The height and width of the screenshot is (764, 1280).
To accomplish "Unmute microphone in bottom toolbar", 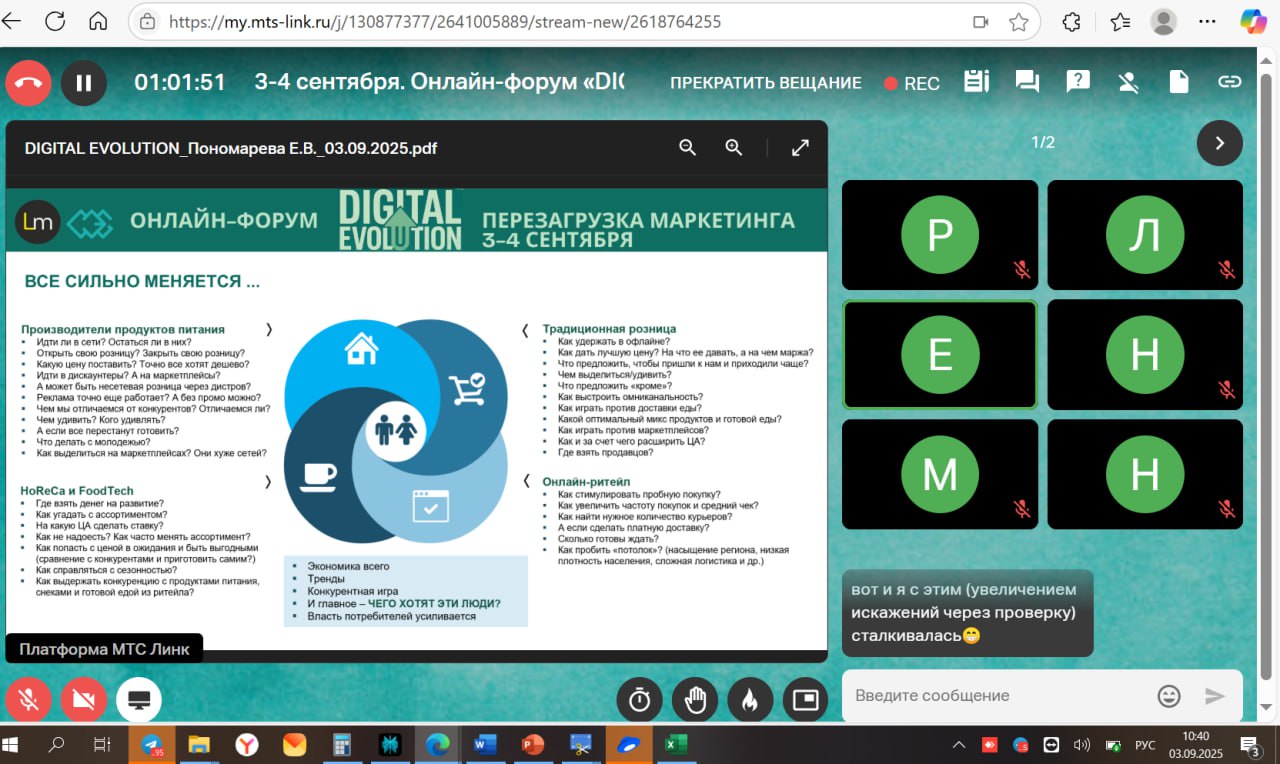I will pos(28,700).
